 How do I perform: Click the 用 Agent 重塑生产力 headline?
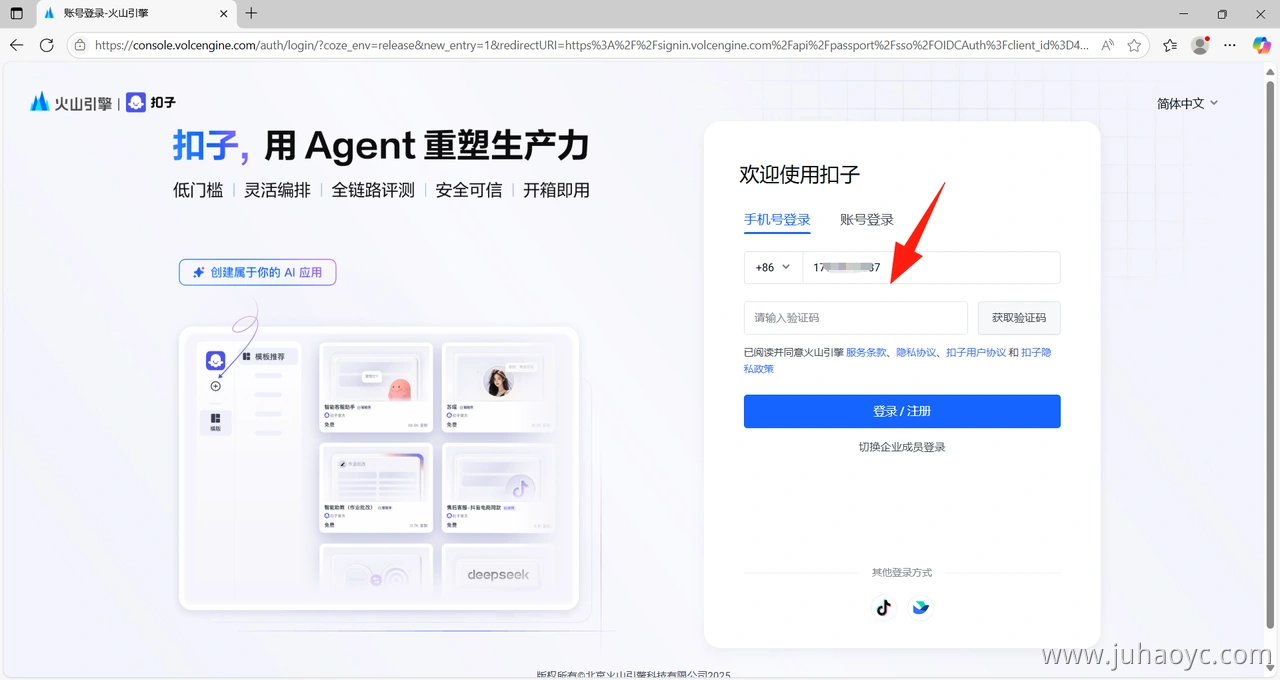click(x=427, y=146)
